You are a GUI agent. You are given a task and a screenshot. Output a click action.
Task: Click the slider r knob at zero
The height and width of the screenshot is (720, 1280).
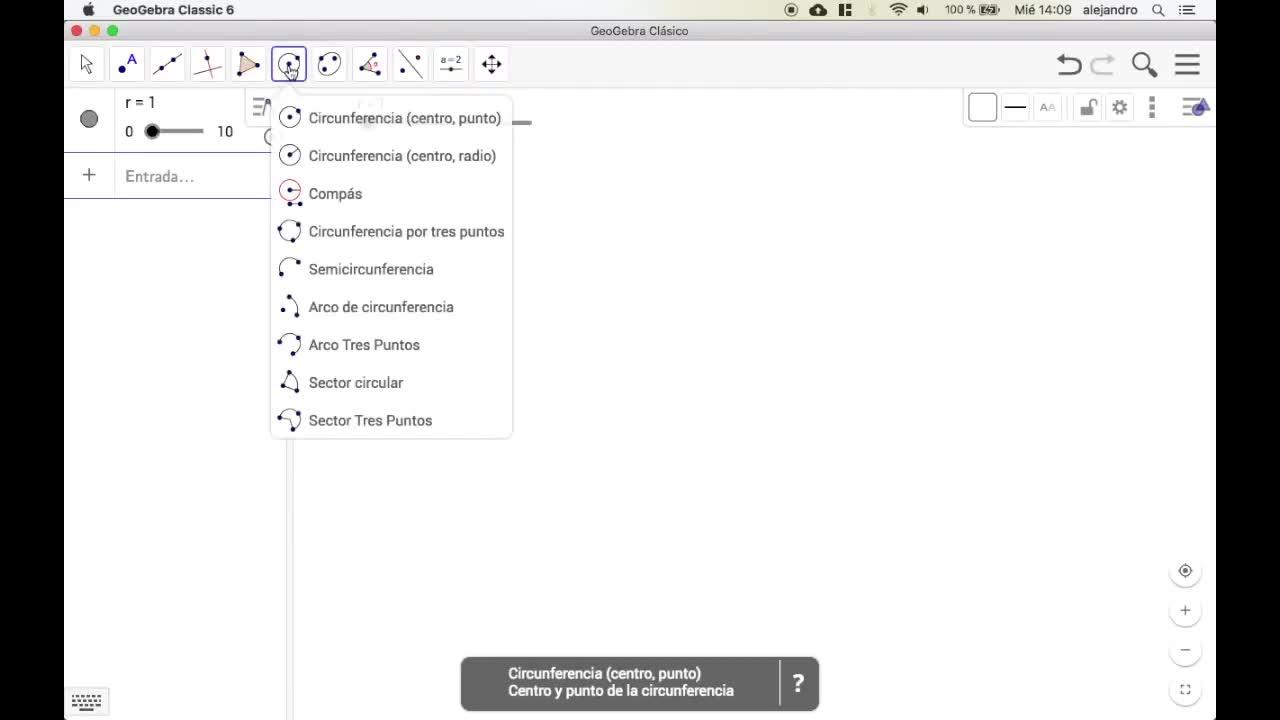click(x=152, y=131)
